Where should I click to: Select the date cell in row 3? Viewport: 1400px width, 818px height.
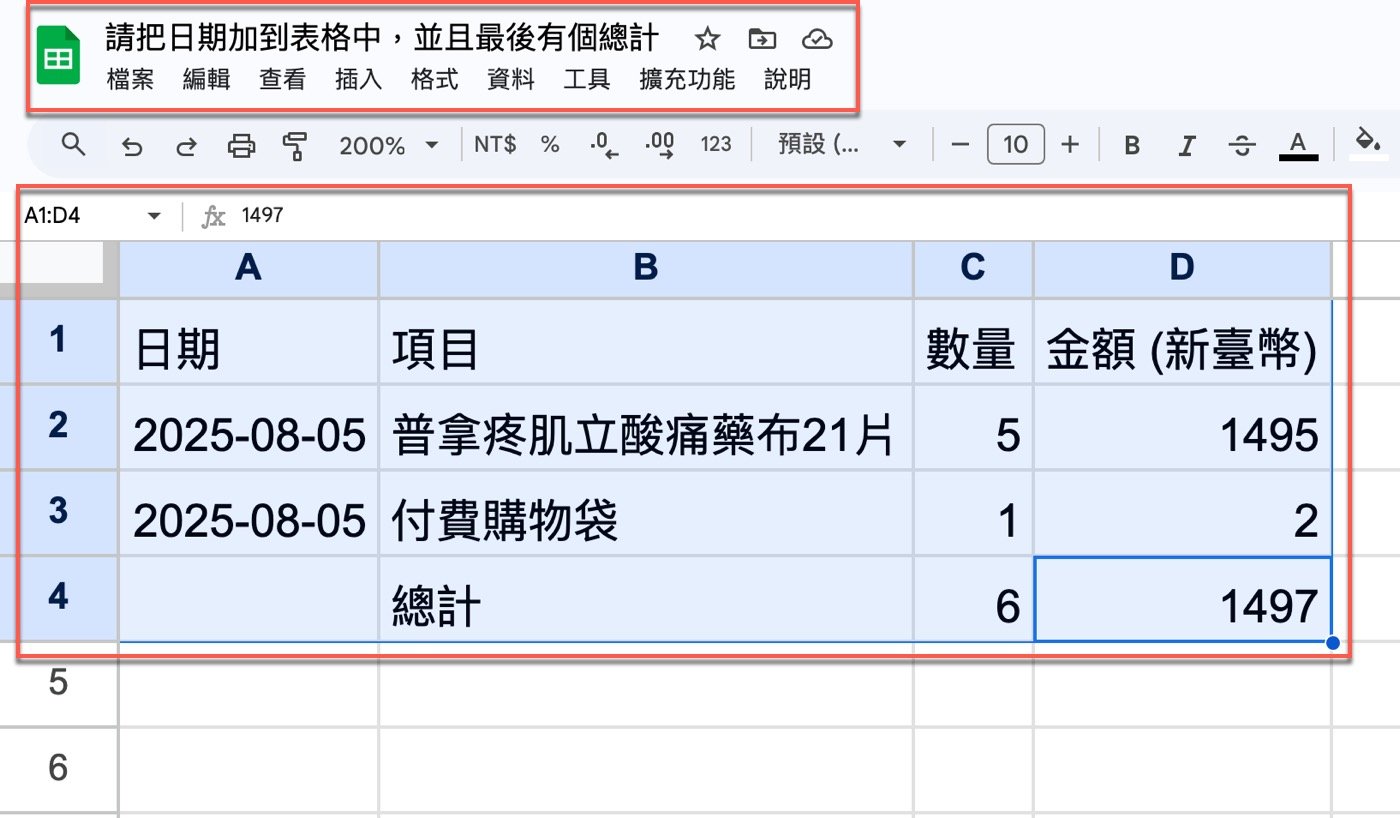coord(248,512)
